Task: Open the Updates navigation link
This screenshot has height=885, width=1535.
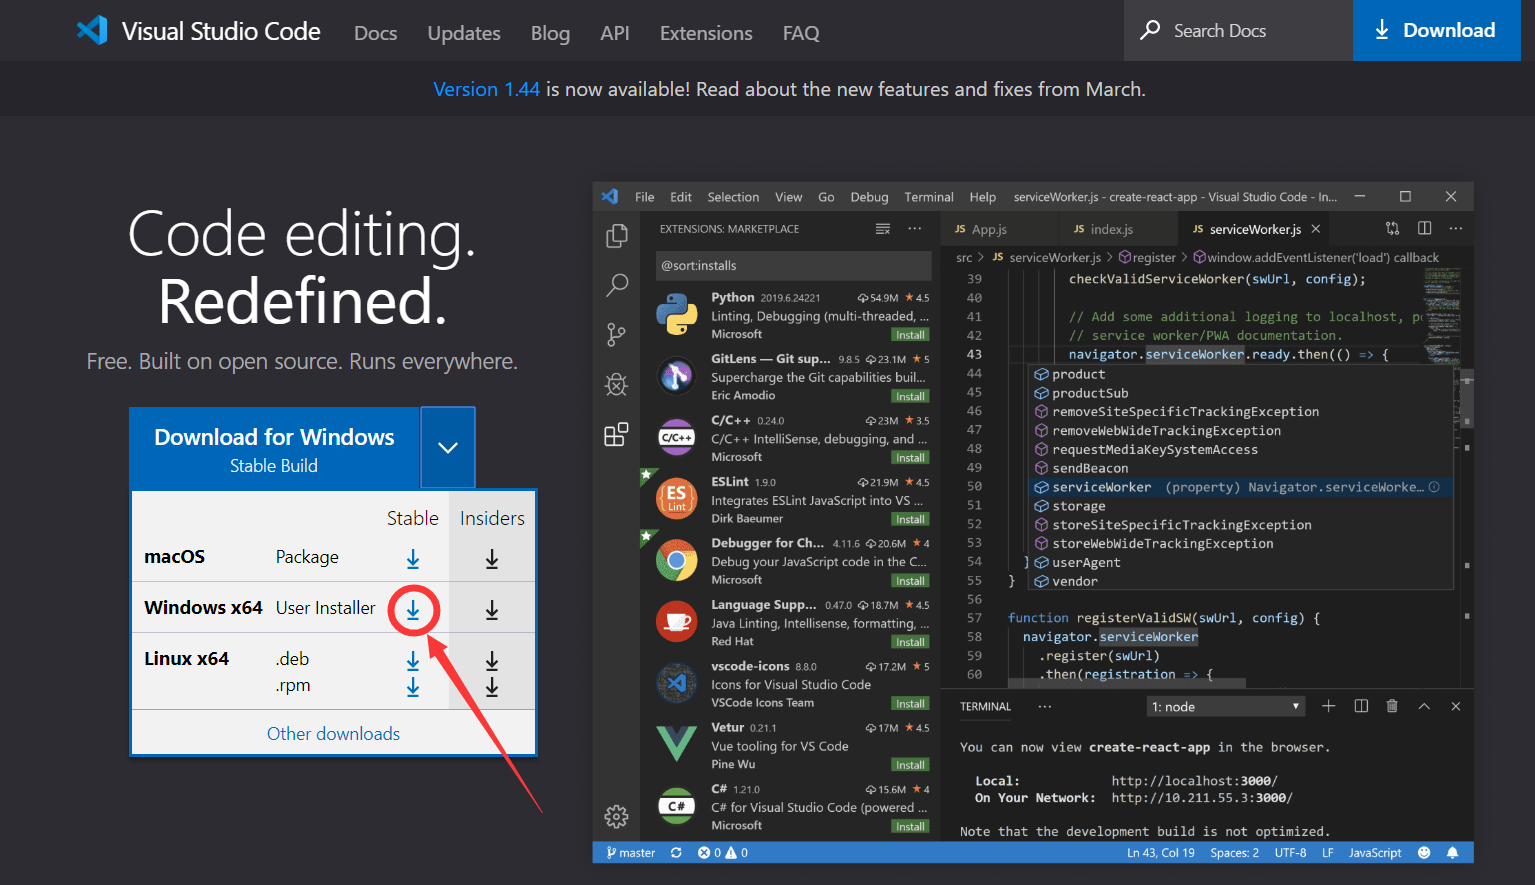Action: pyautogui.click(x=464, y=33)
